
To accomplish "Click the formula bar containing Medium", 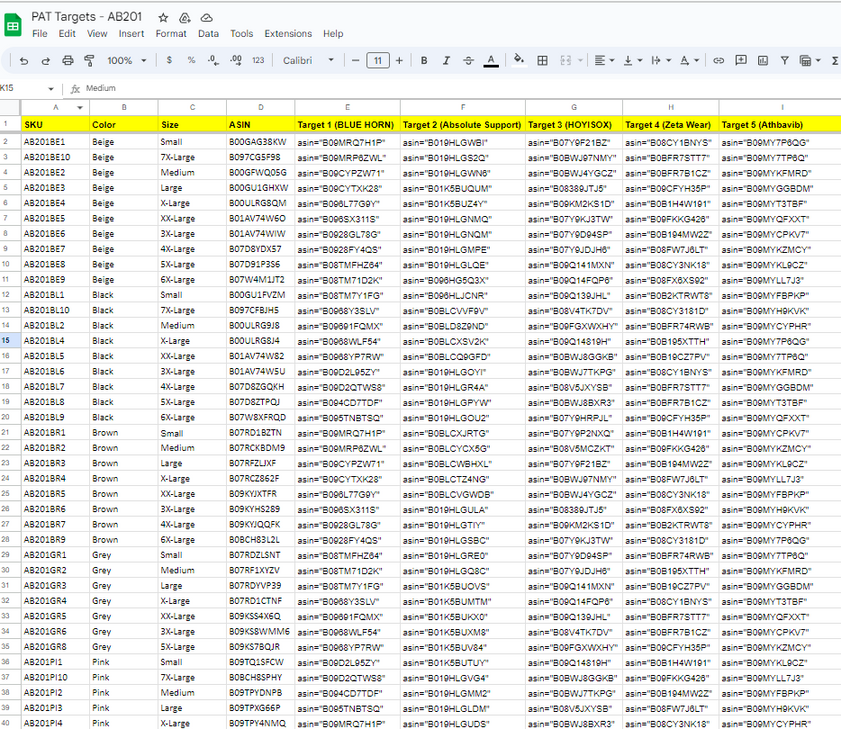I will pyautogui.click(x=461, y=89).
